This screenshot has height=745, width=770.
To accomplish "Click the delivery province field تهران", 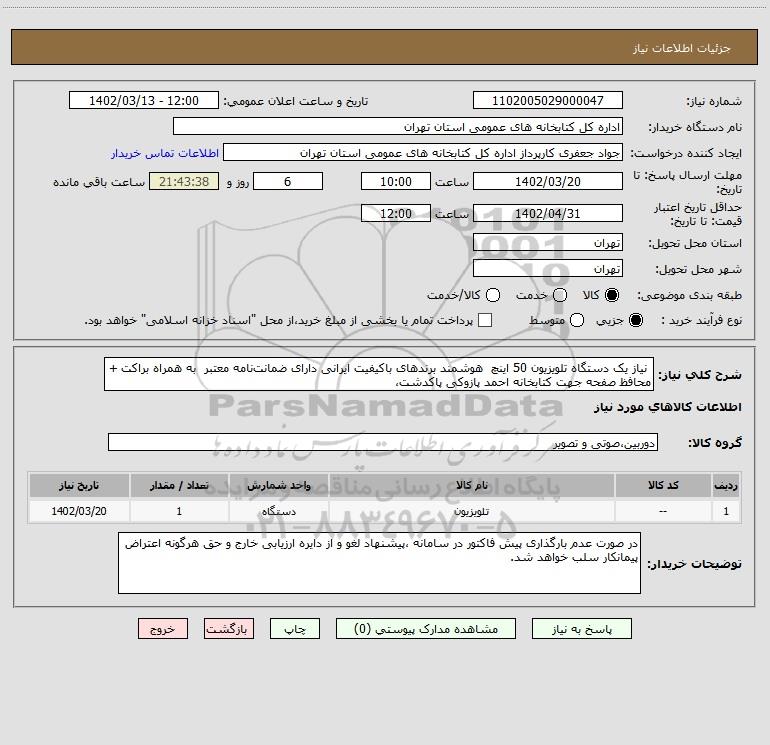I will click(548, 242).
